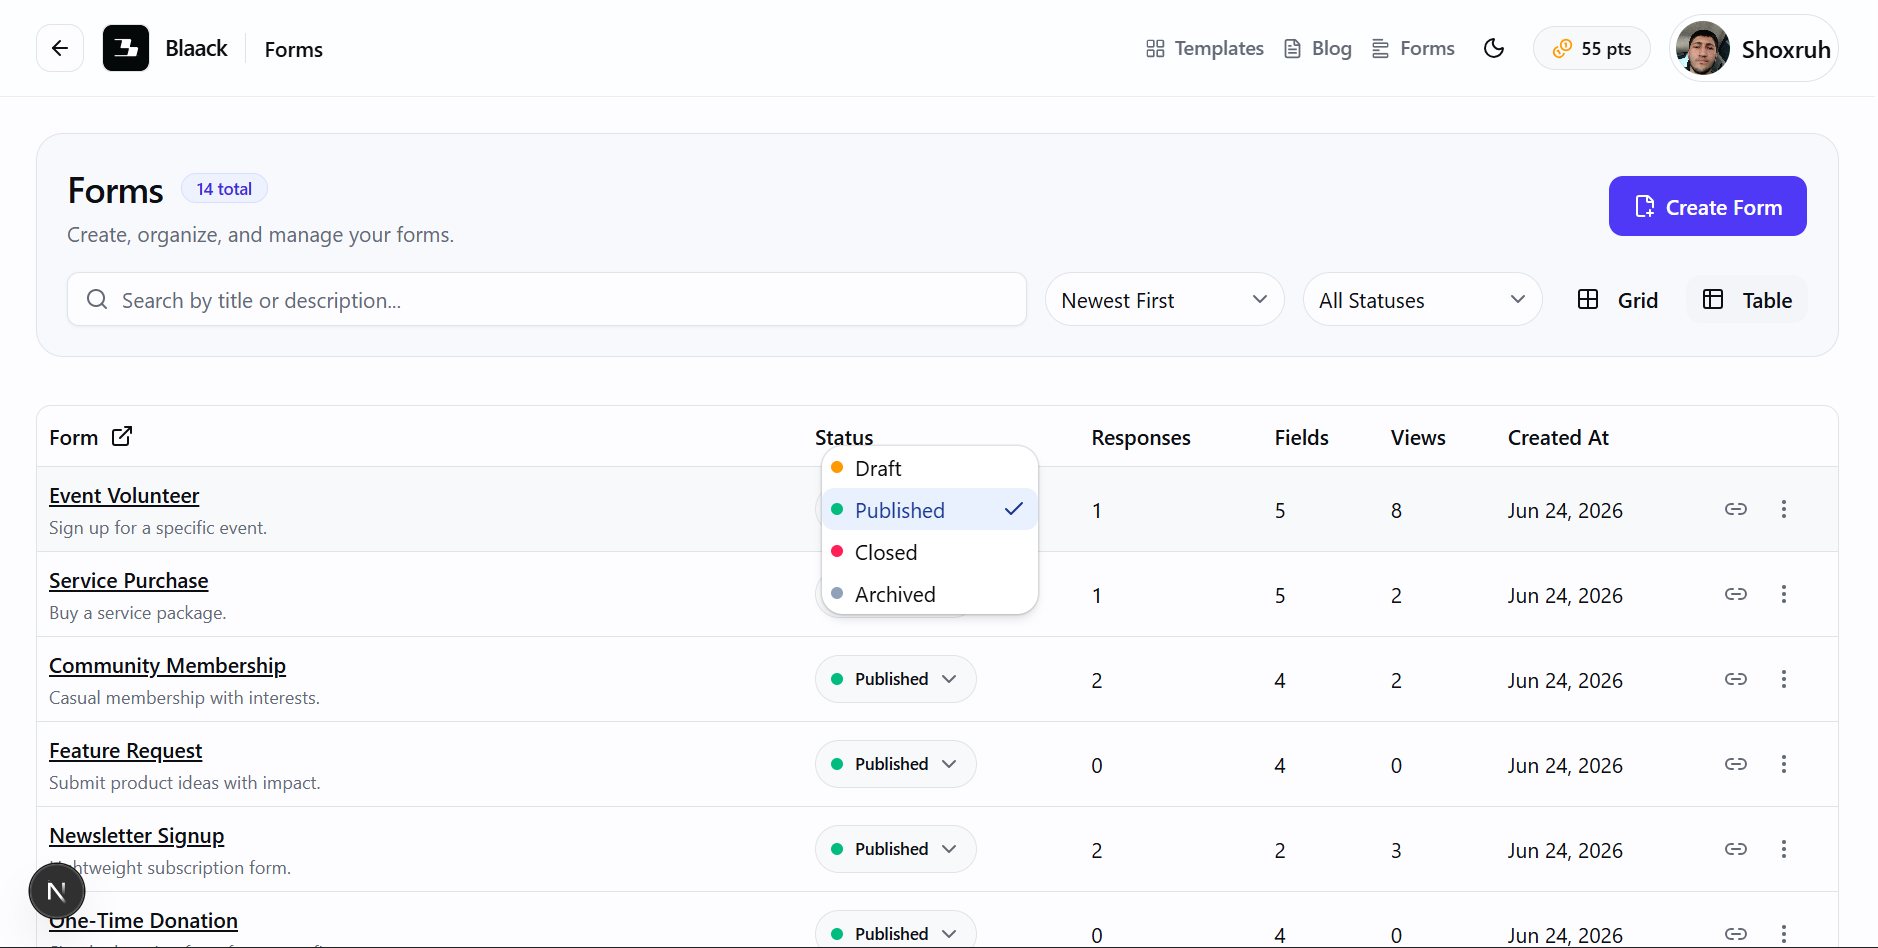Expand the Newest First sort dropdown
Screen dimensions: 1878x948
click(1165, 300)
